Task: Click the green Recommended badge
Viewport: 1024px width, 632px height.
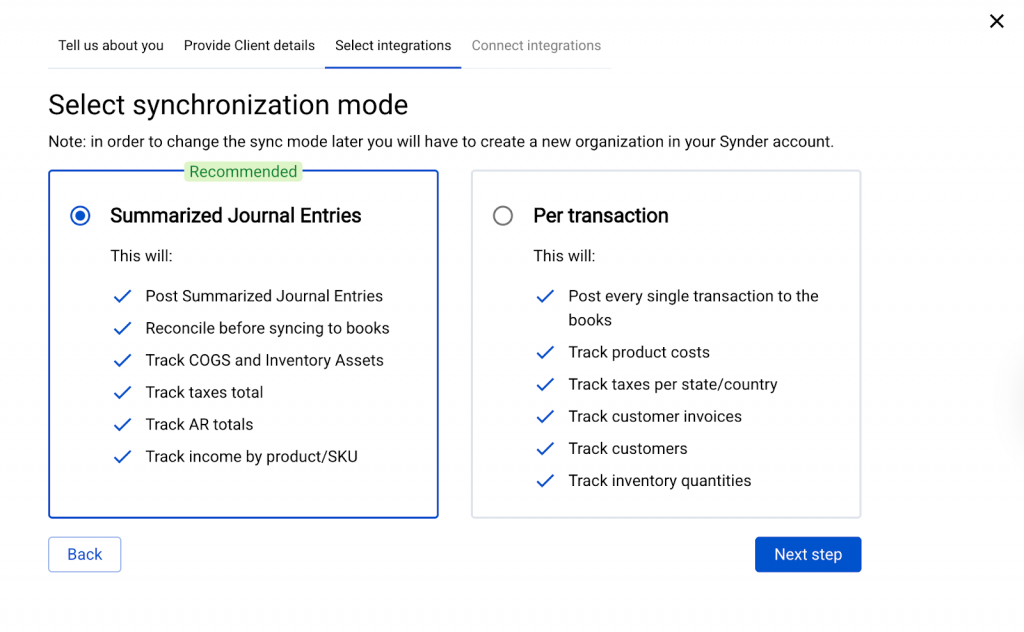Action: pos(243,172)
